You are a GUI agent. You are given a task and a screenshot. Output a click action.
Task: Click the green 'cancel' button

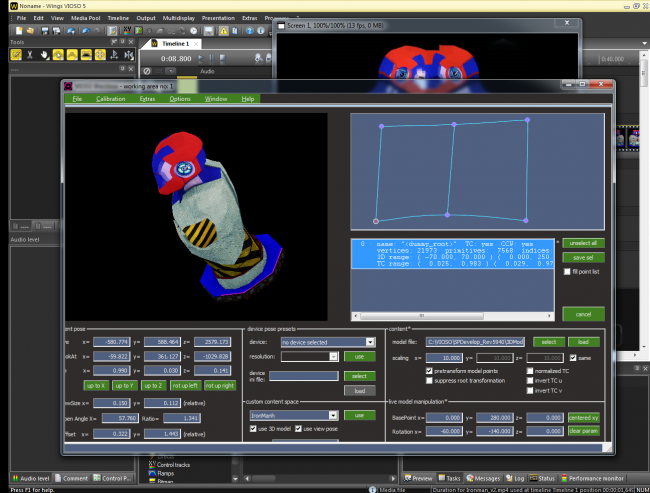pos(583,314)
